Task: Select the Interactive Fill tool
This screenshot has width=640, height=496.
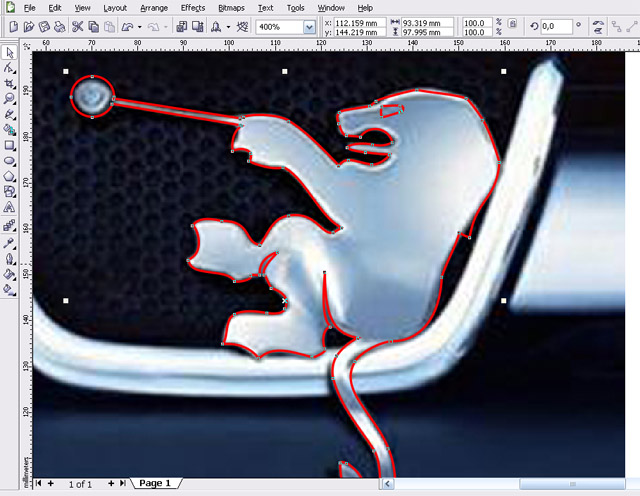Action: coord(9,290)
